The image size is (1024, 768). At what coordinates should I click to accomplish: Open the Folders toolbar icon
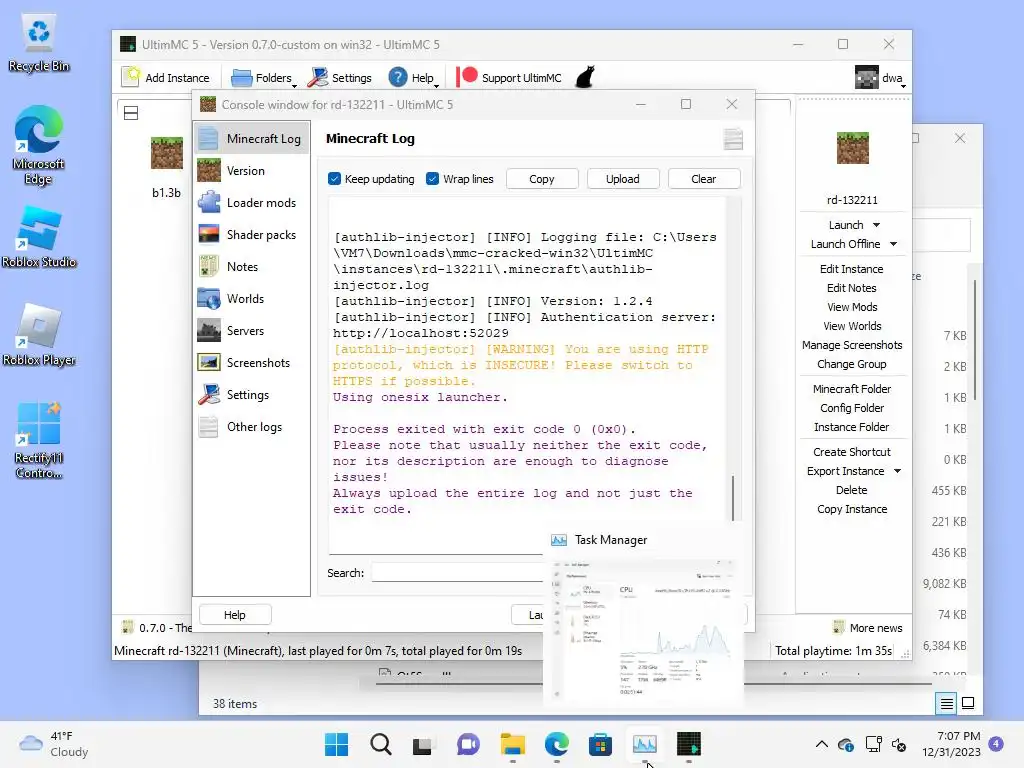point(242,78)
